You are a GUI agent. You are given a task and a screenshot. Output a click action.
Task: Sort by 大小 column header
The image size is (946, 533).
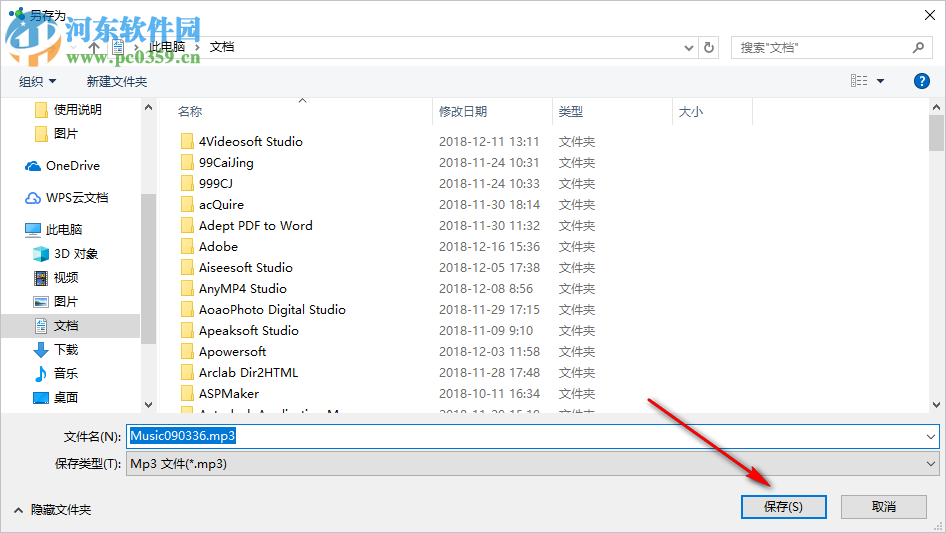(691, 112)
